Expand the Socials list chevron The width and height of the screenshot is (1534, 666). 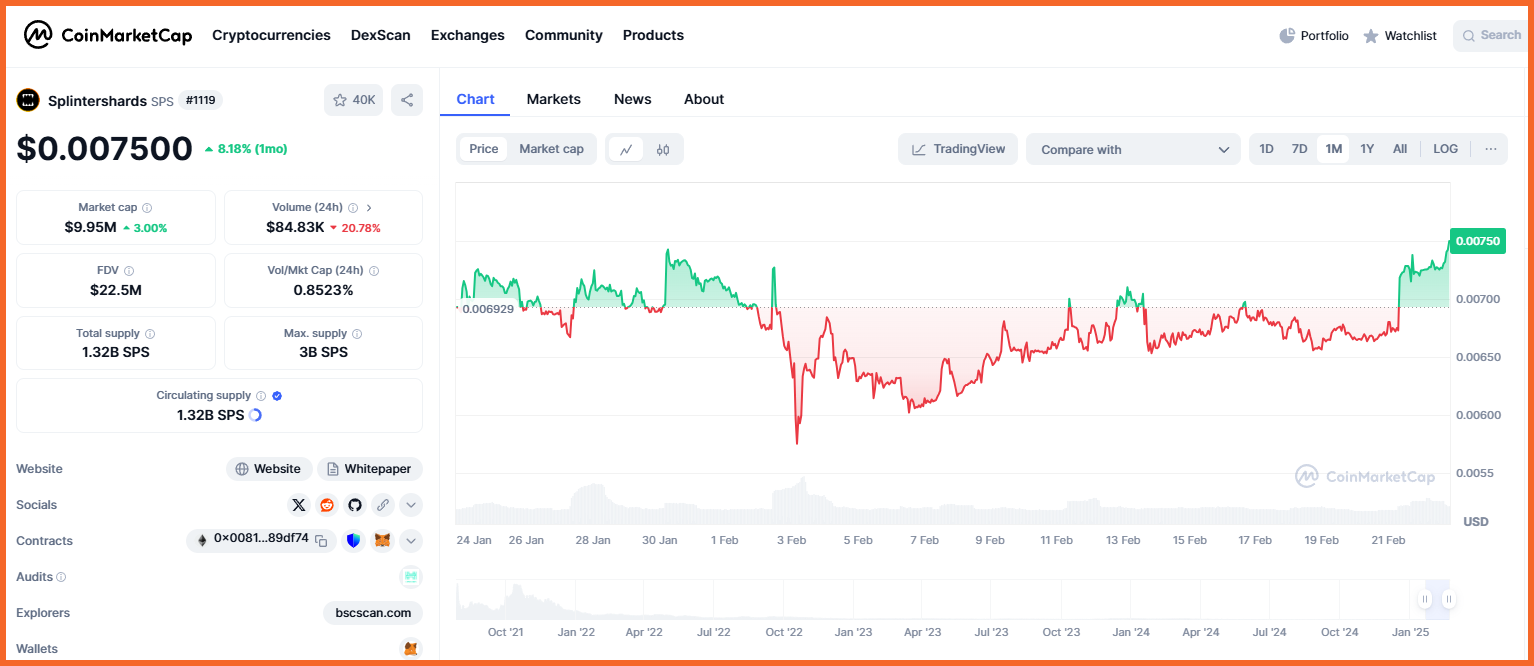click(x=411, y=505)
